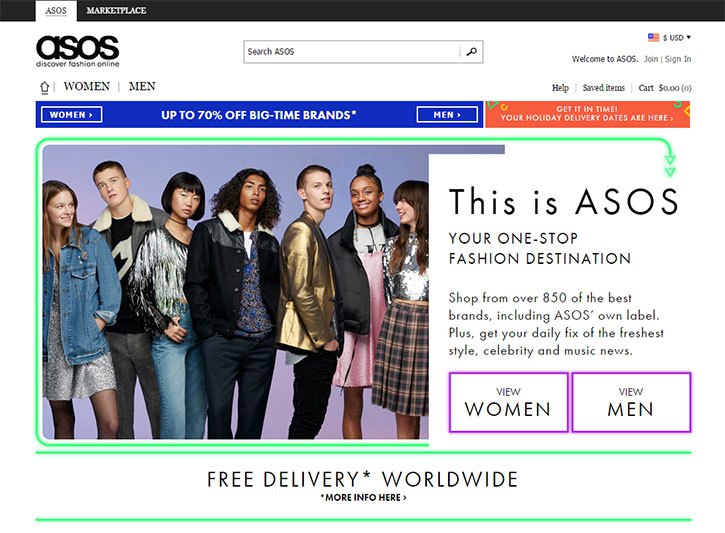
Task: Click WOMEN button in blue sale banner
Action: tap(72, 115)
